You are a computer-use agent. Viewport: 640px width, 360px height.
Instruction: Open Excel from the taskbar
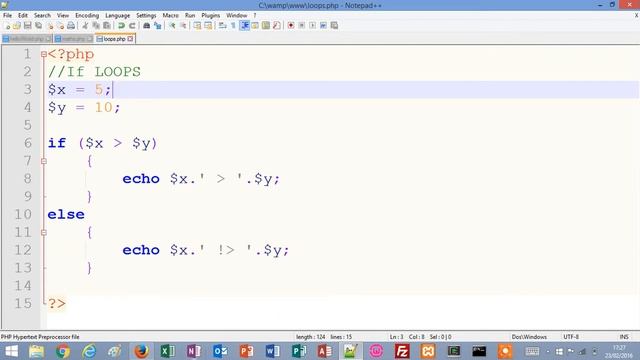click(167, 351)
